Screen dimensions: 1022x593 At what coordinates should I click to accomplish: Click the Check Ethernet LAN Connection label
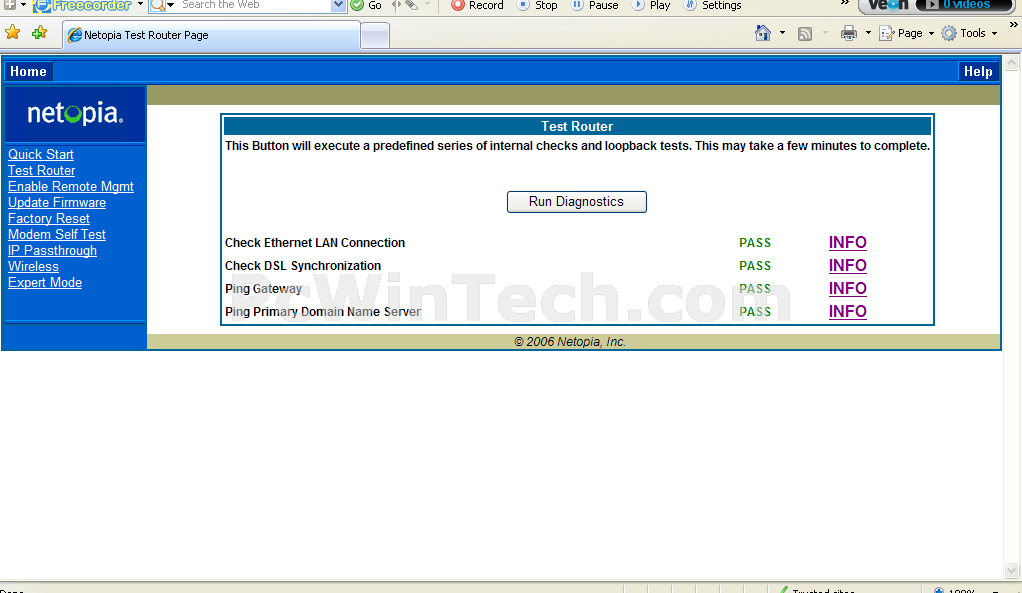pos(315,243)
